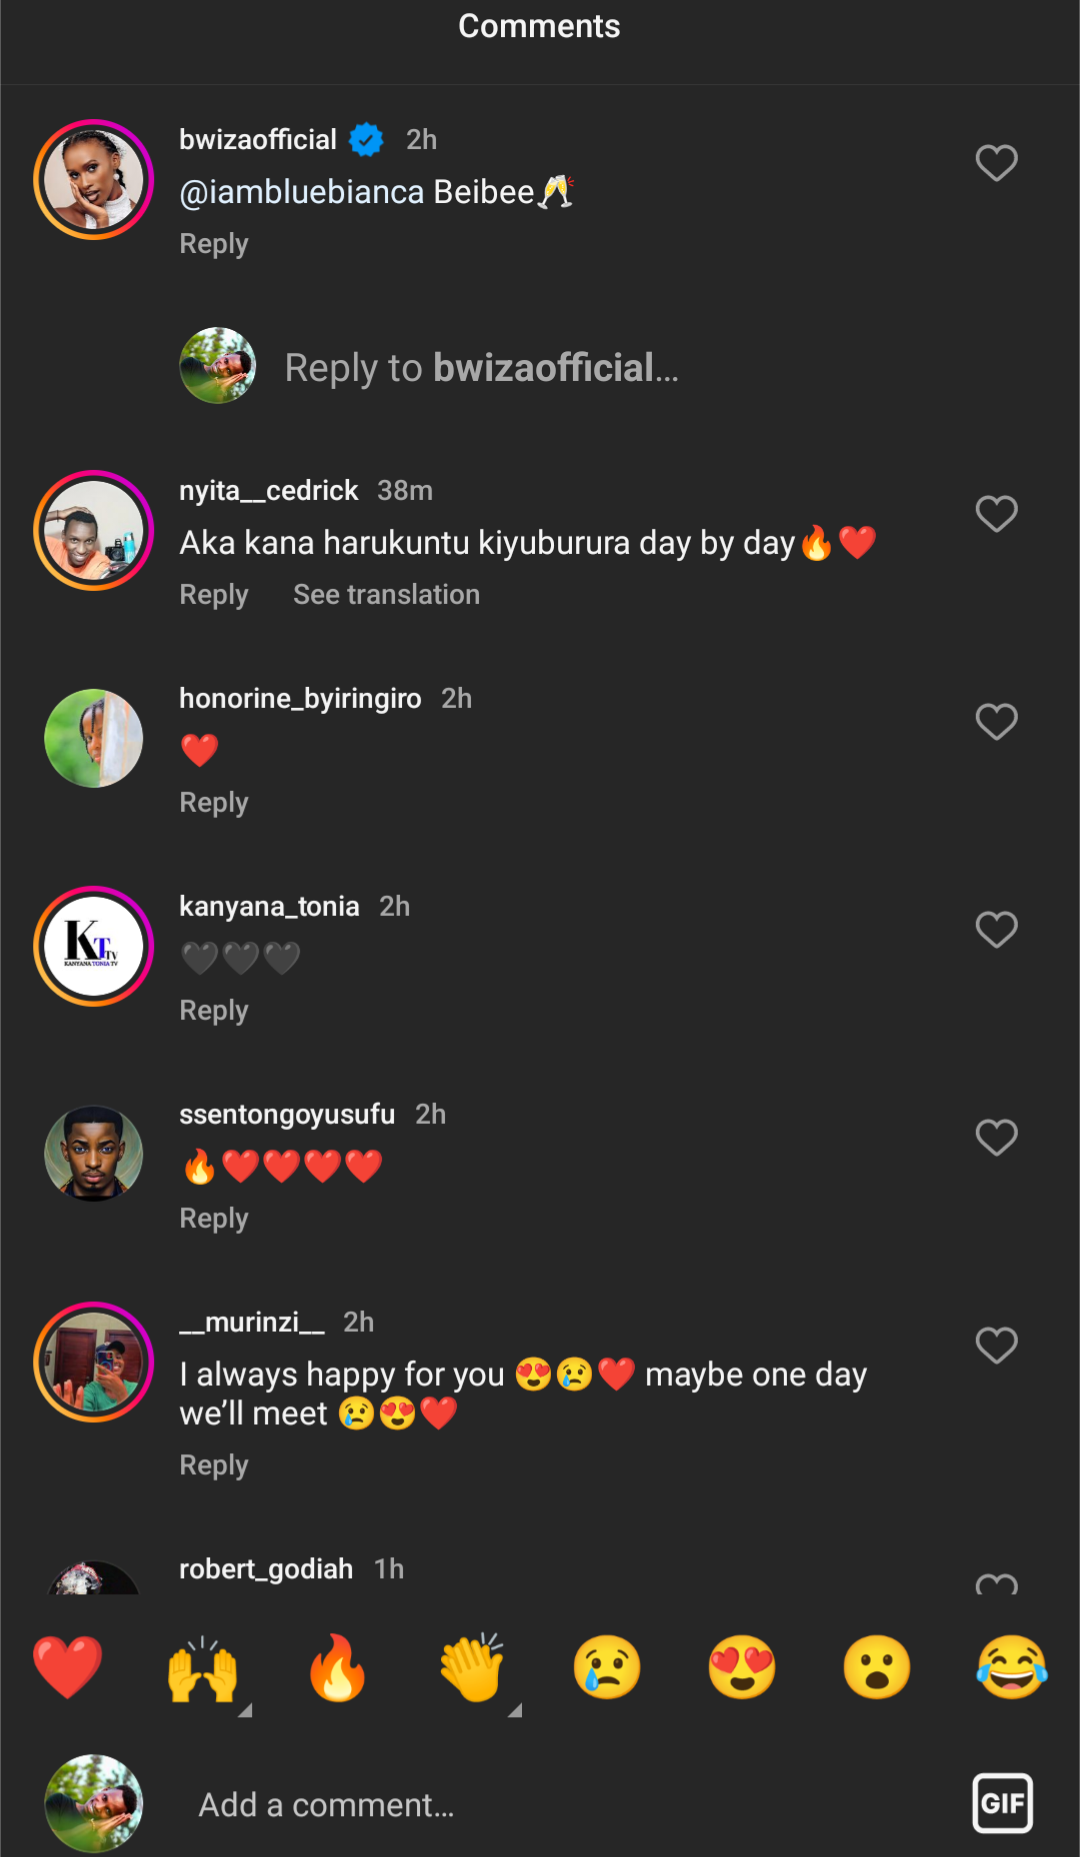Image resolution: width=1080 pixels, height=1857 pixels.
Task: Tap the crying face quick emoji
Action: pos(607,1667)
